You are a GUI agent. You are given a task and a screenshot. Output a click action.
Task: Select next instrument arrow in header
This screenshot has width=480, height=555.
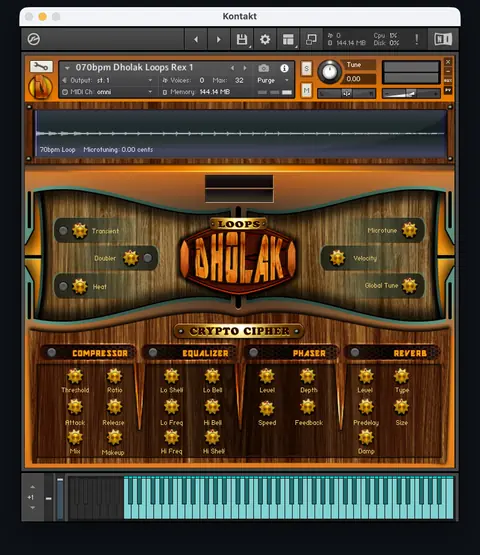point(245,68)
